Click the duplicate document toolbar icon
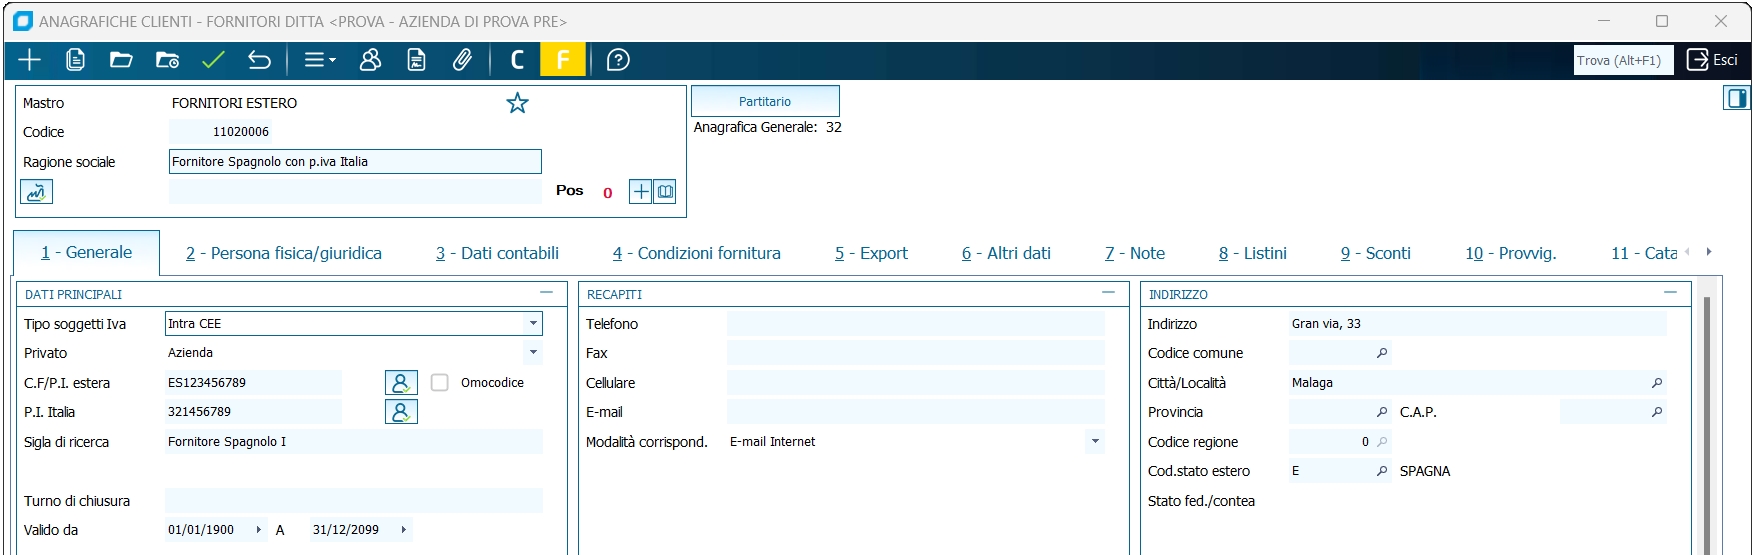The width and height of the screenshot is (1754, 555). pos(75,60)
